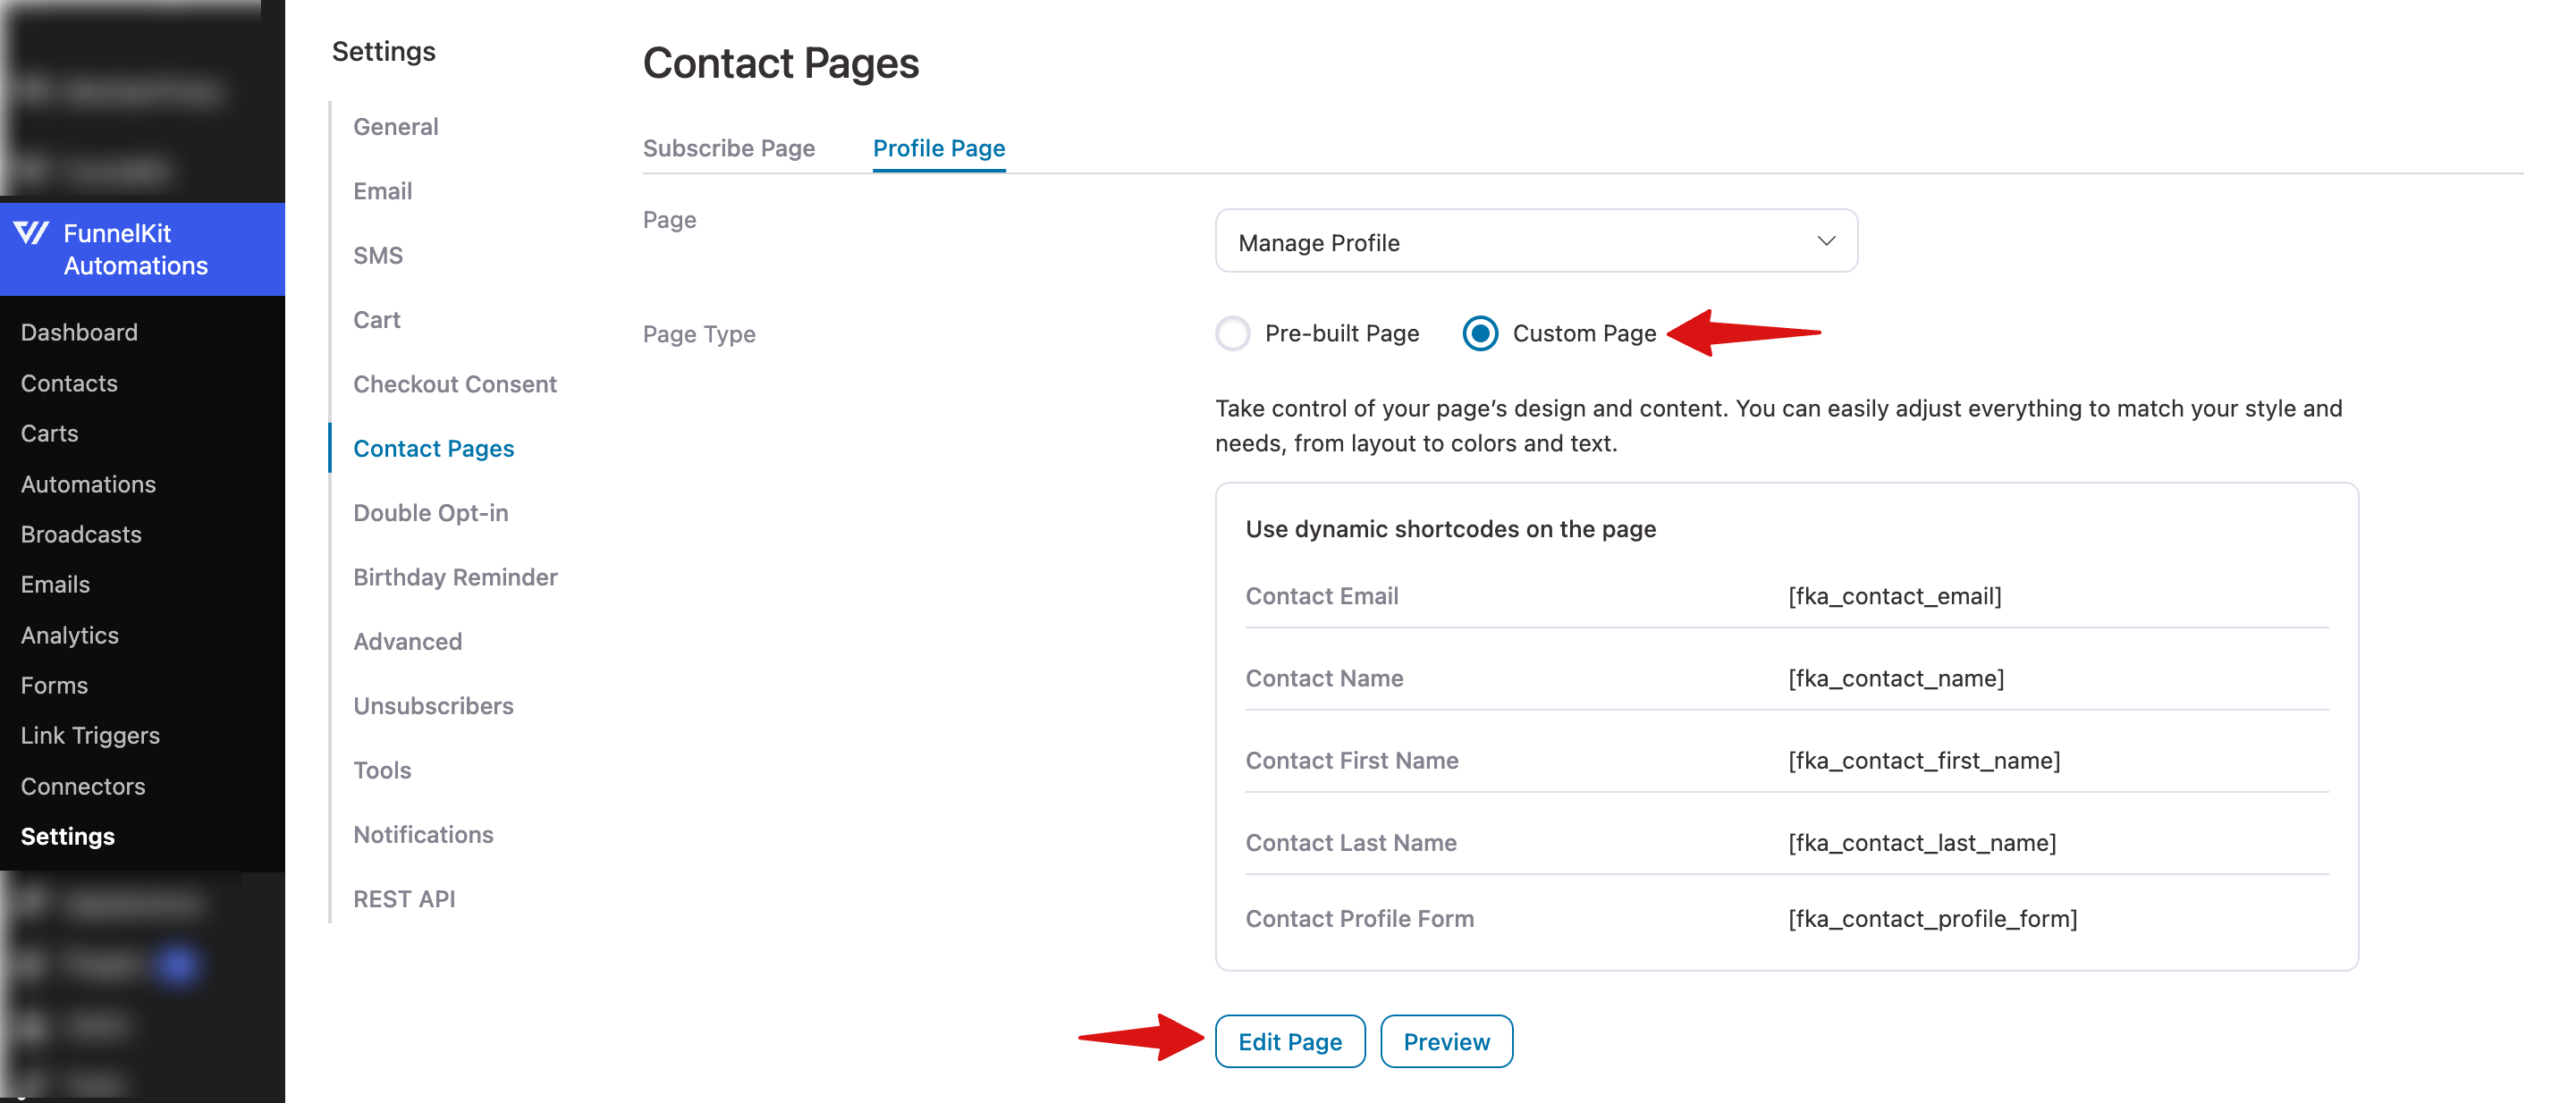This screenshot has height=1103, width=2560.
Task: Open Double Opt-in settings
Action: [430, 512]
